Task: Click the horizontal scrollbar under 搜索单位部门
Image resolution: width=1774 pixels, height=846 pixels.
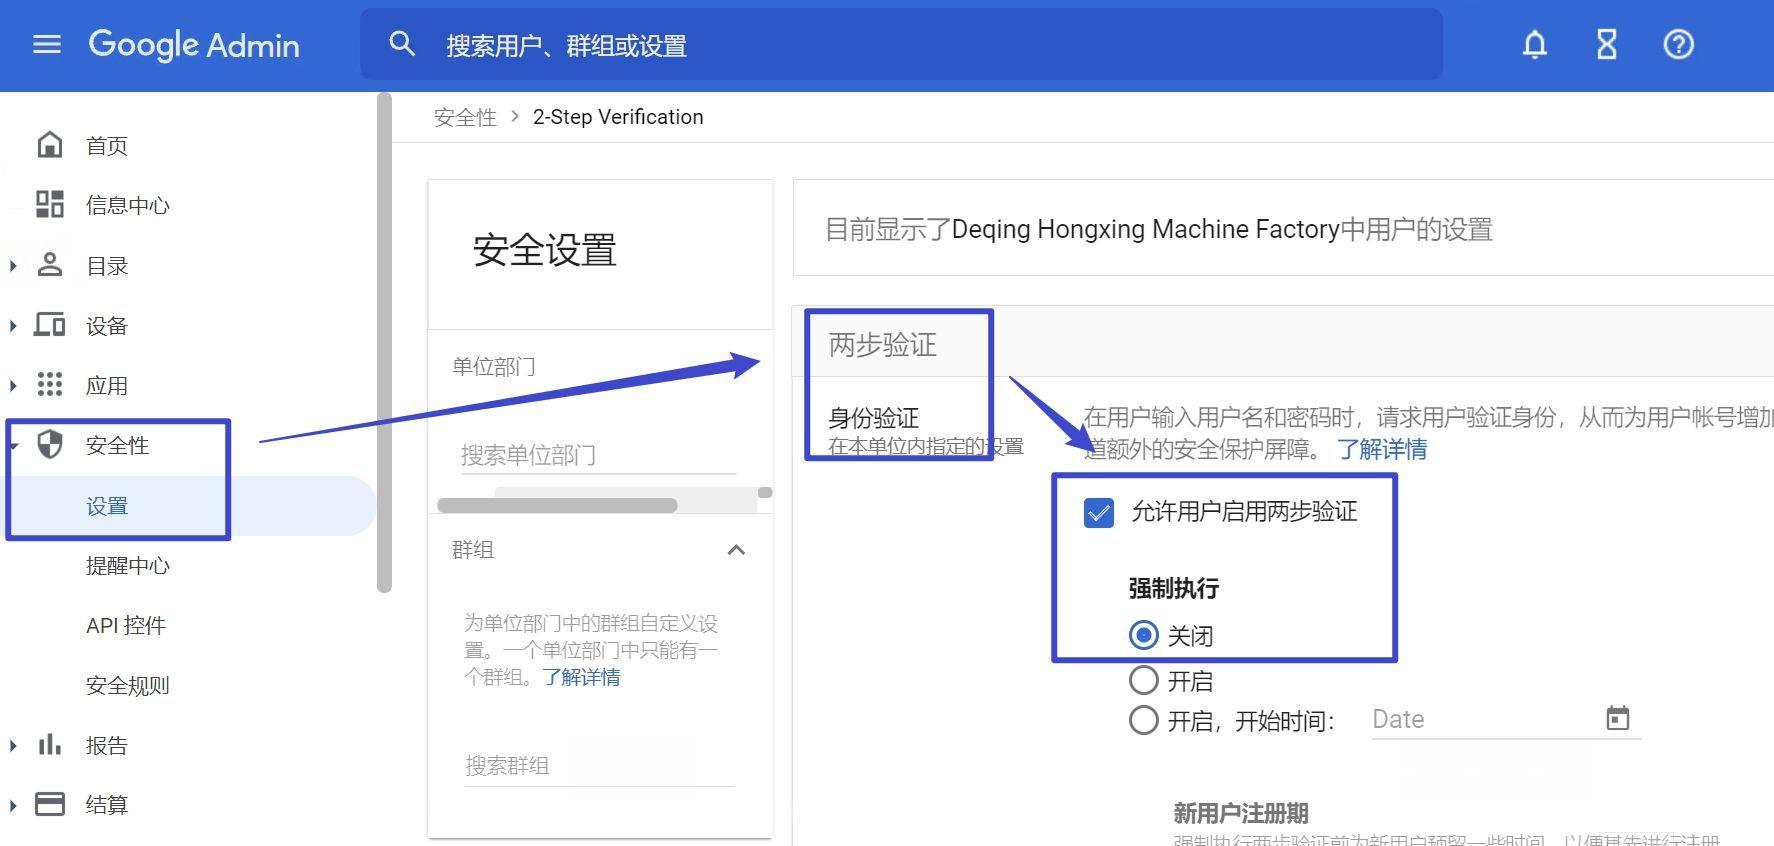Action: pyautogui.click(x=558, y=505)
